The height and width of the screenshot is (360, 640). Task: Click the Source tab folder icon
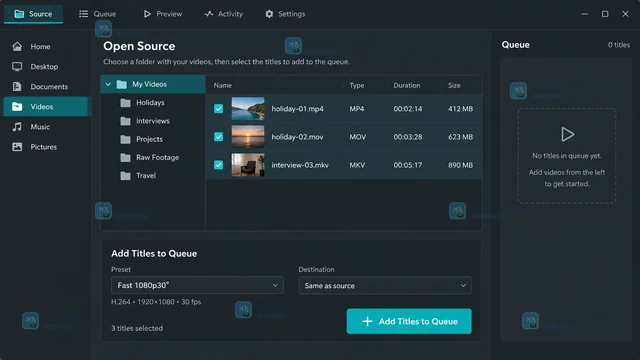pos(19,14)
